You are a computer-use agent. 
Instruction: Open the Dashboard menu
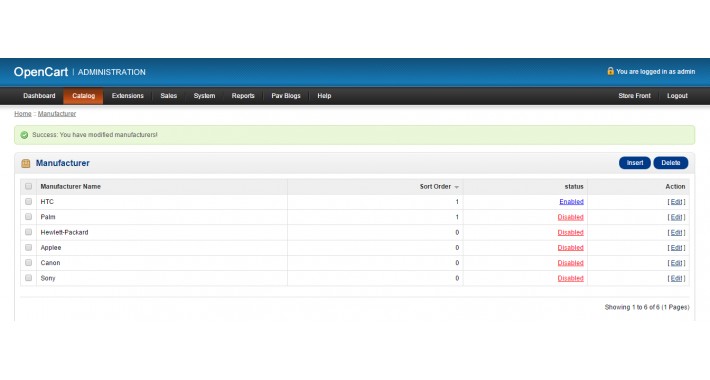[39, 96]
